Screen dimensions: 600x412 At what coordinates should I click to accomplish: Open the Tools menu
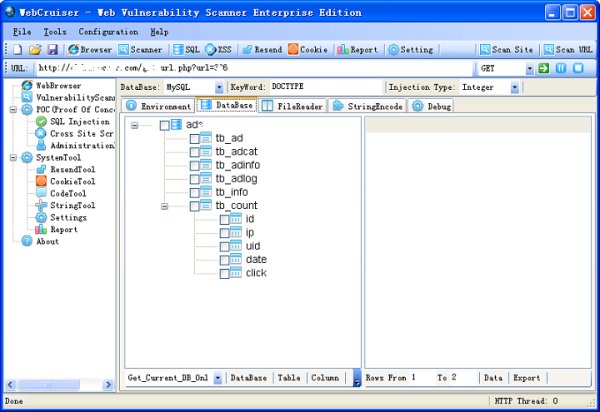[55, 32]
